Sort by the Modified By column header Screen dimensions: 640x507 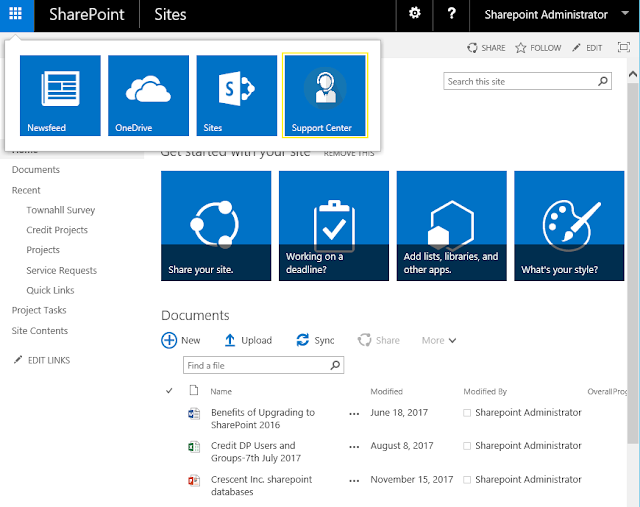click(485, 391)
